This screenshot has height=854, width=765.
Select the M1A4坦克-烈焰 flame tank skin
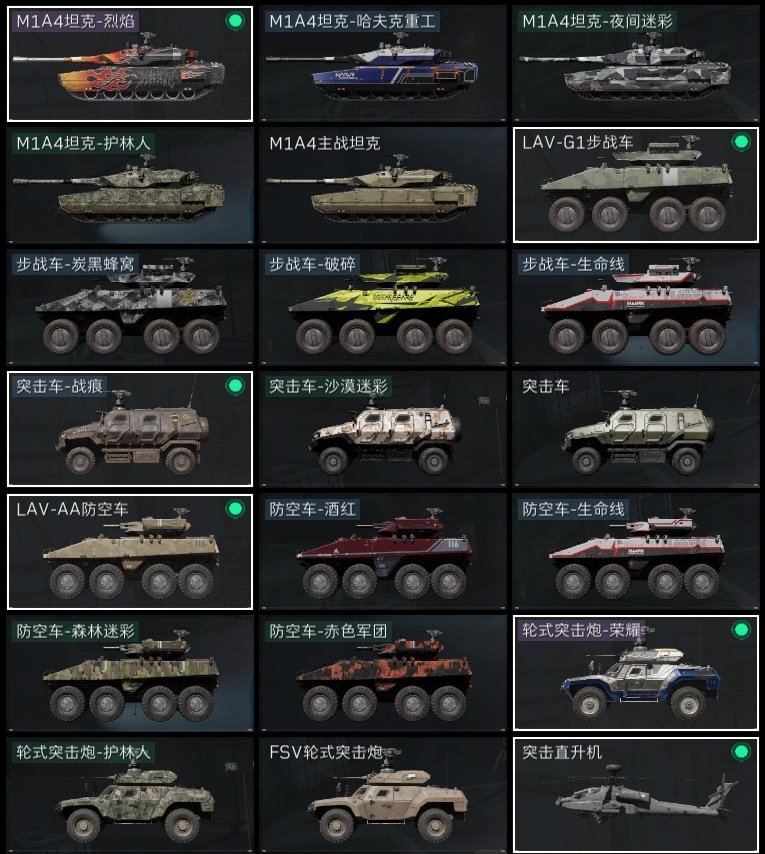pyautogui.click(x=130, y=64)
